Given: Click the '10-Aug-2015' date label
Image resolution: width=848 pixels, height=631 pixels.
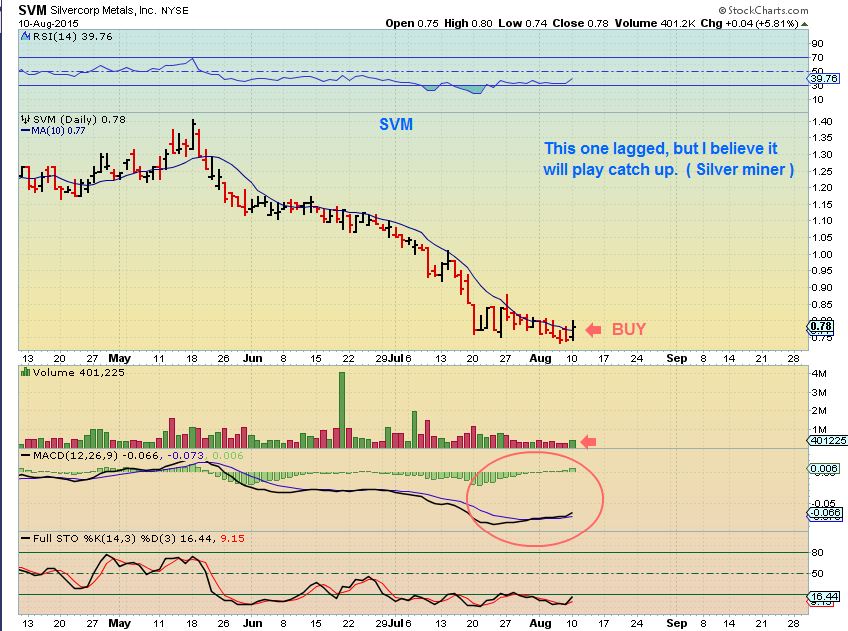Looking at the screenshot, I should pyautogui.click(x=48, y=24).
